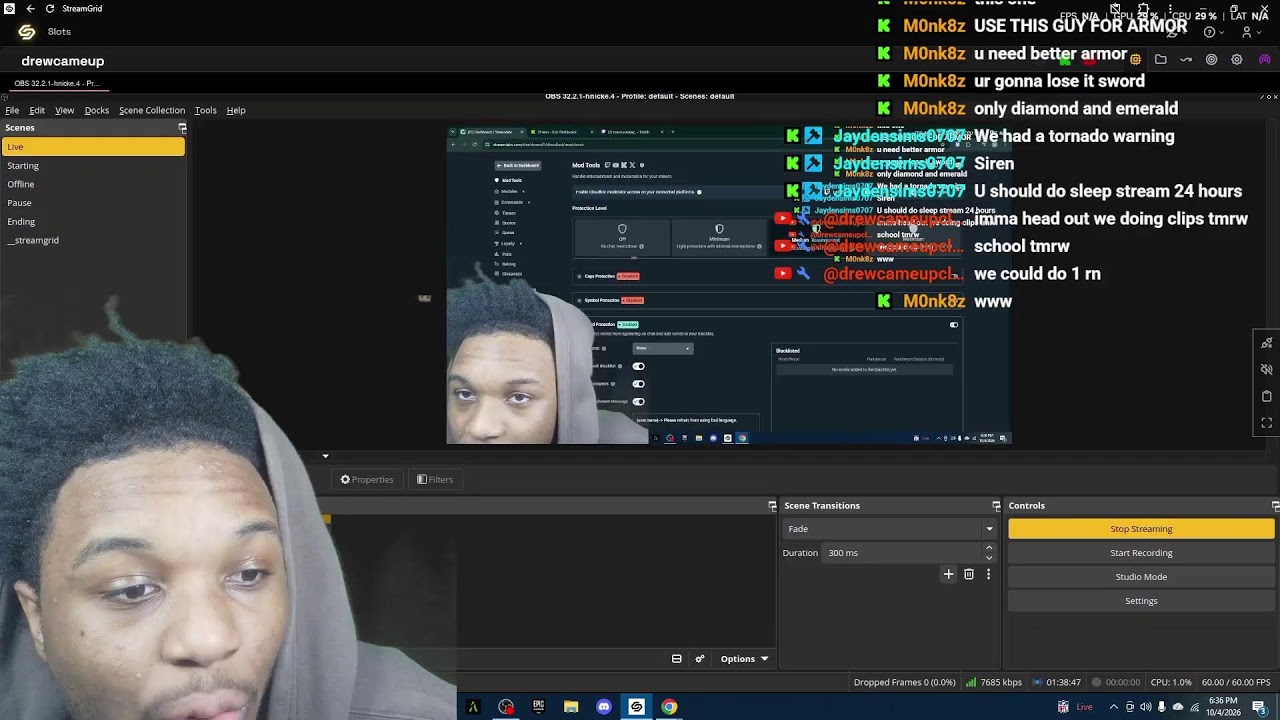The image size is (1280, 720).
Task: Select the orange chip icon in StreamGrid toolbar
Action: tap(1135, 60)
